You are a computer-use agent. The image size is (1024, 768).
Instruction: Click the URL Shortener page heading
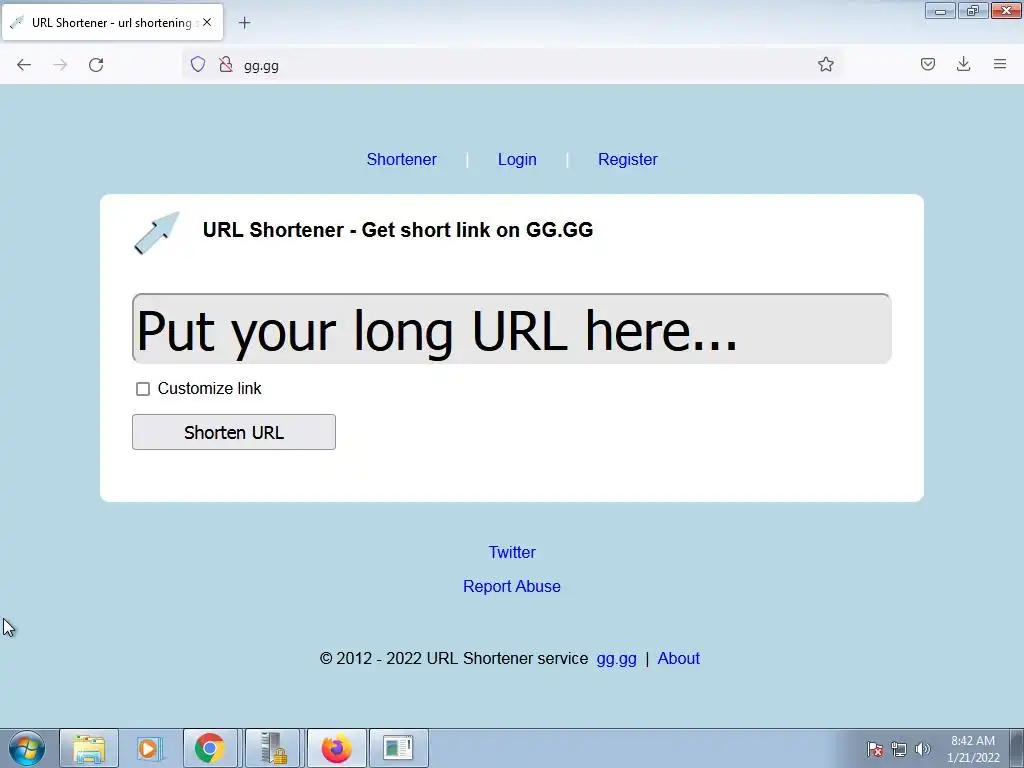tap(398, 230)
